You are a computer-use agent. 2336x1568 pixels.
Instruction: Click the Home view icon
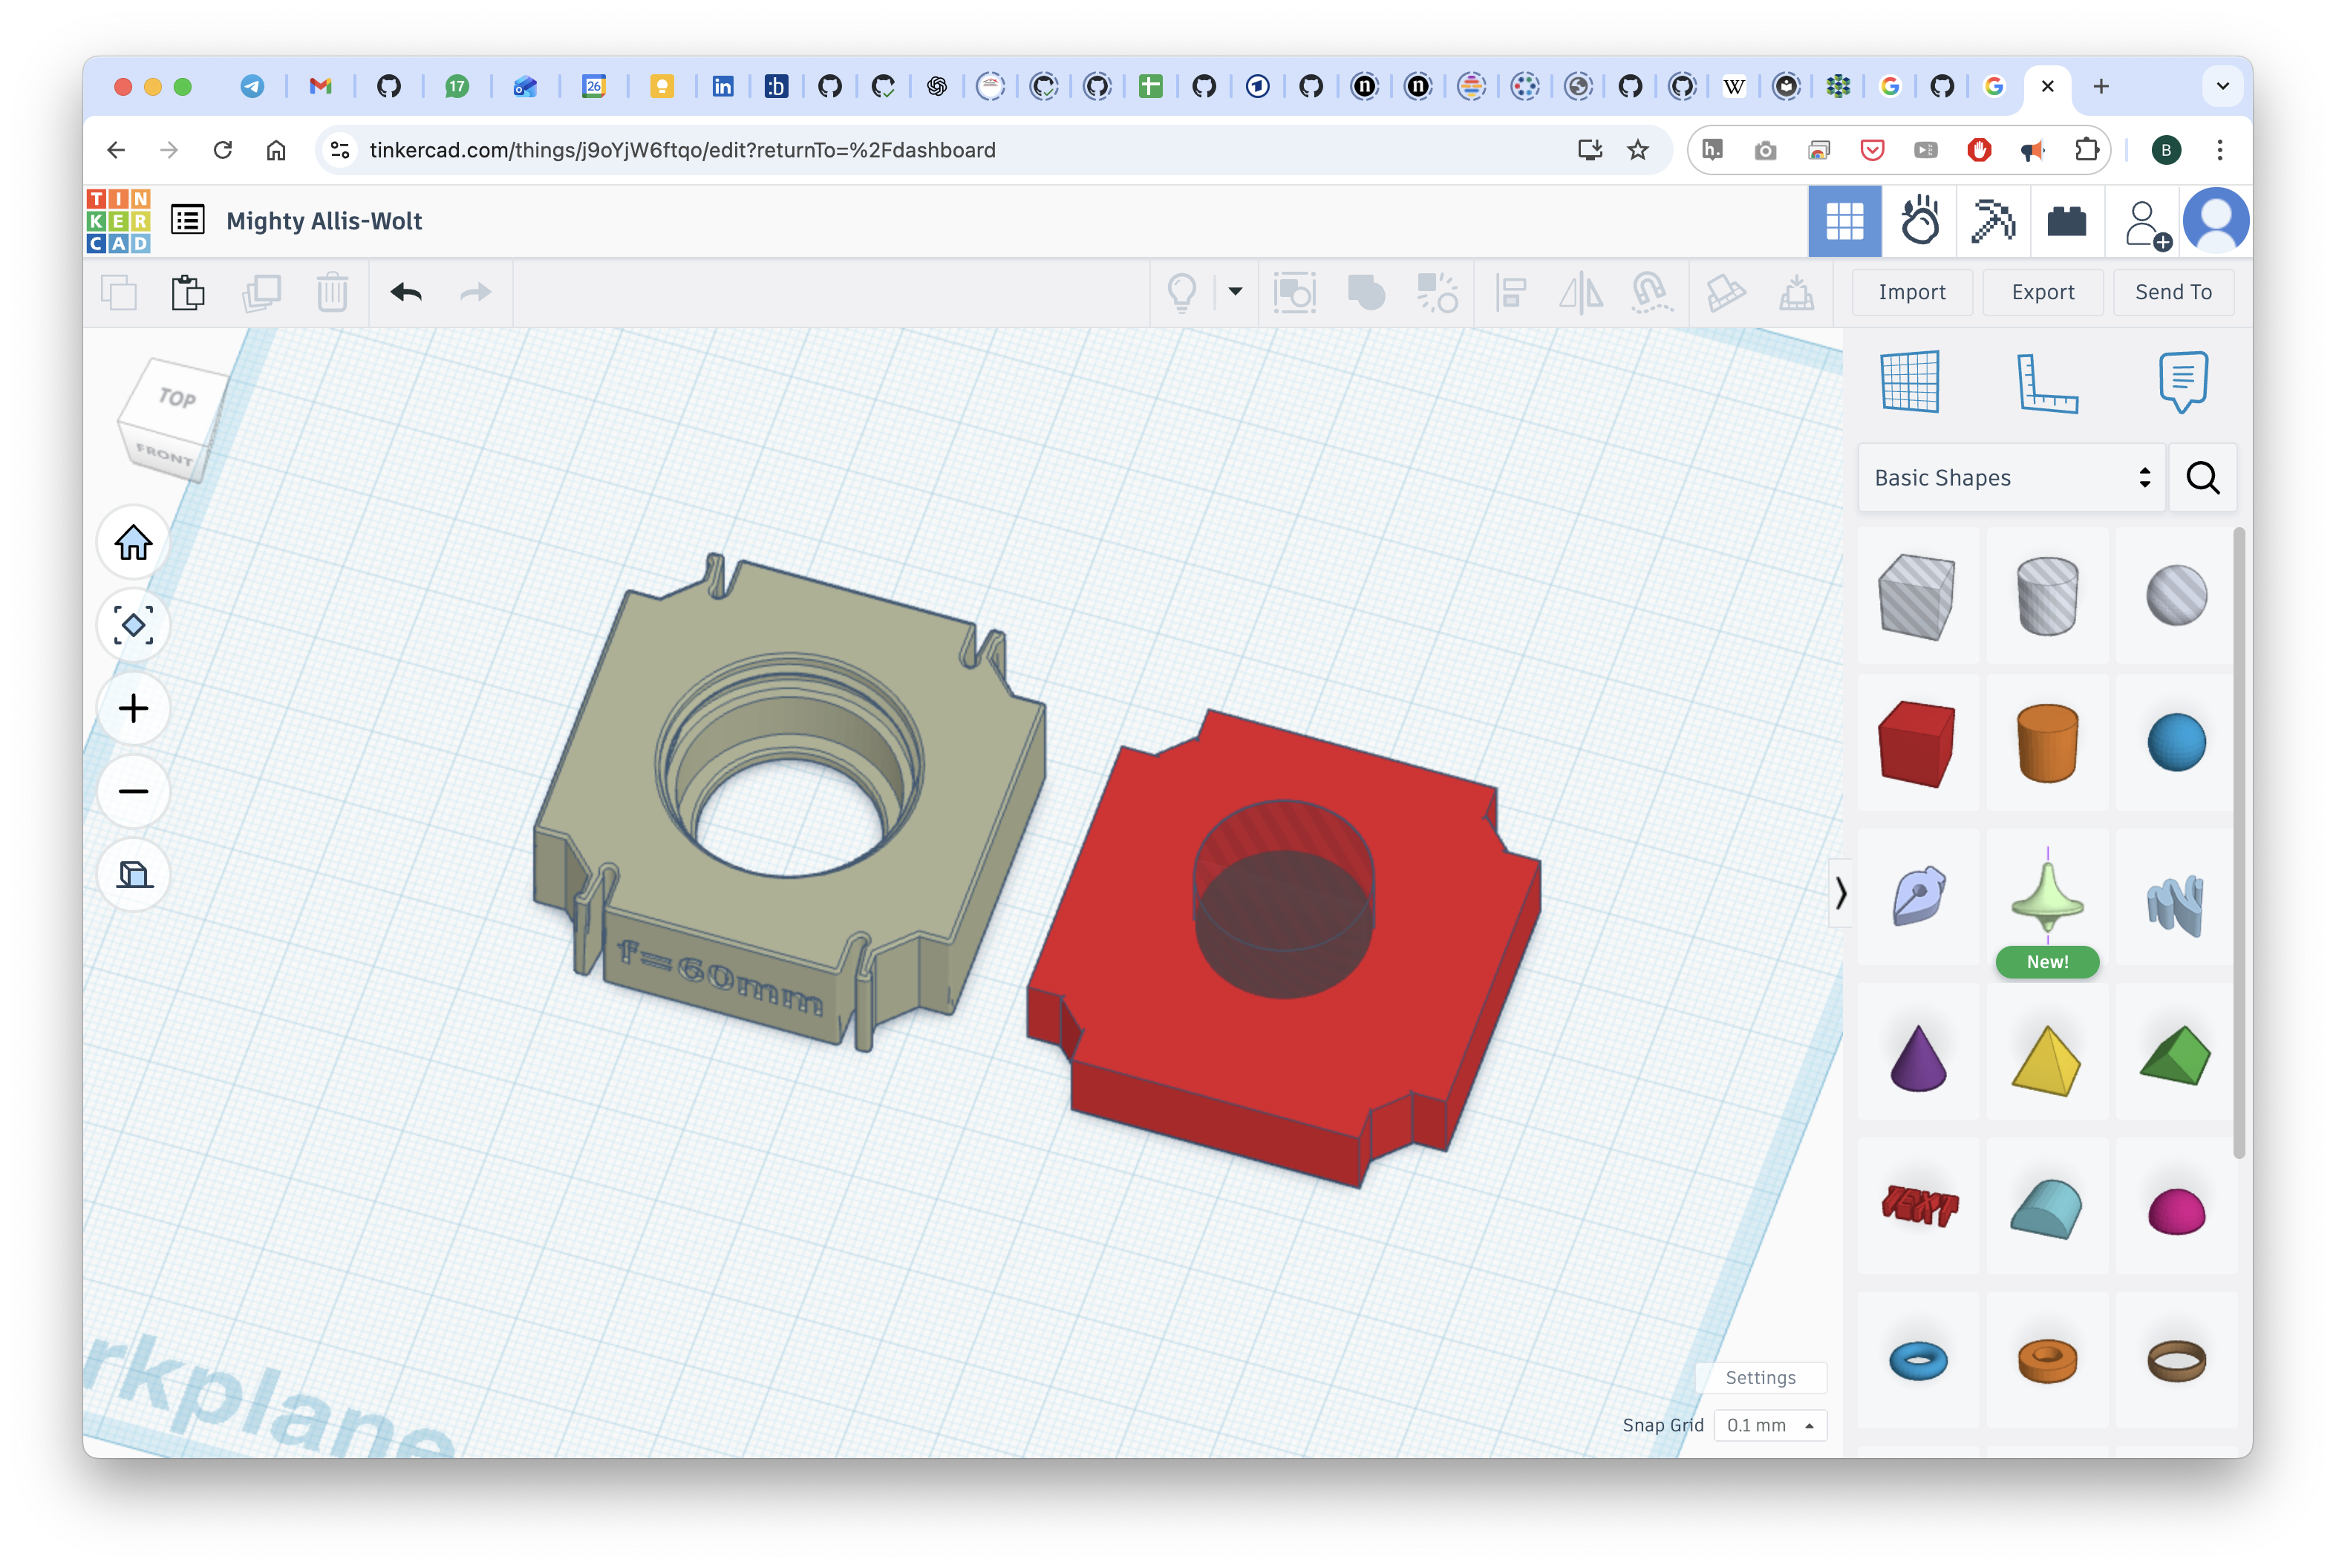click(133, 543)
